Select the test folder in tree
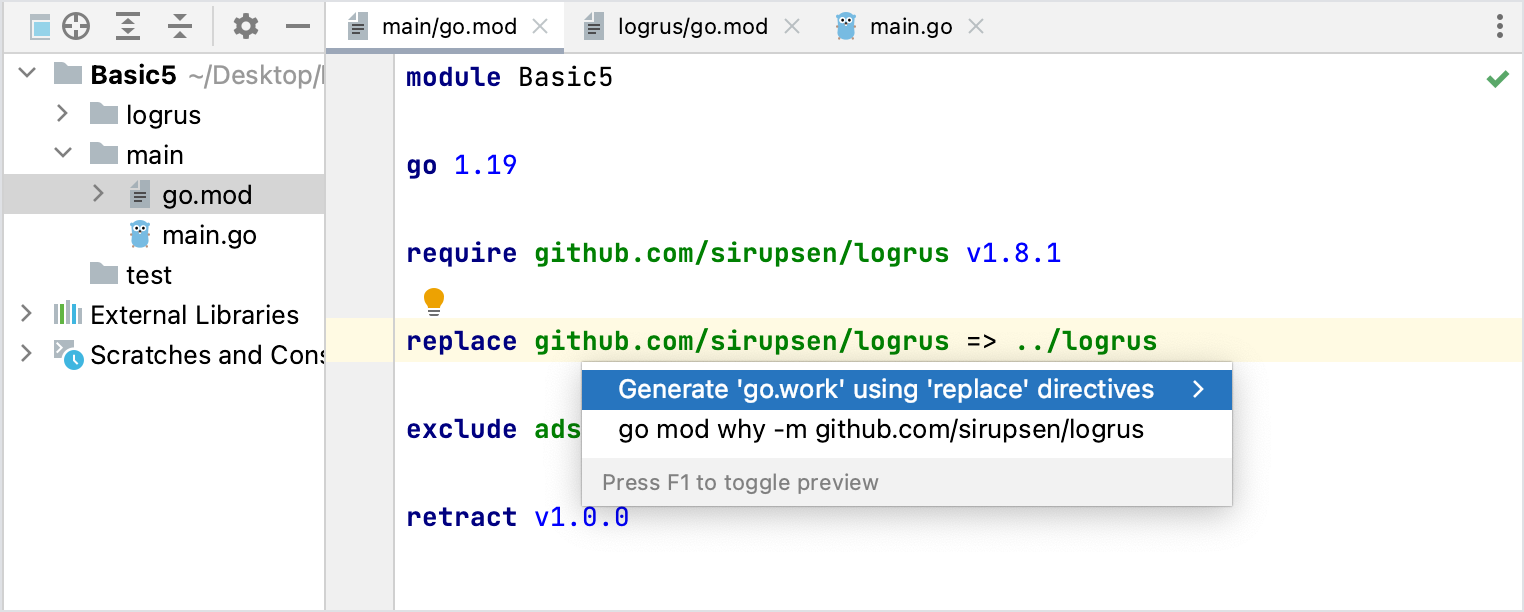The width and height of the screenshot is (1524, 612). point(148,275)
